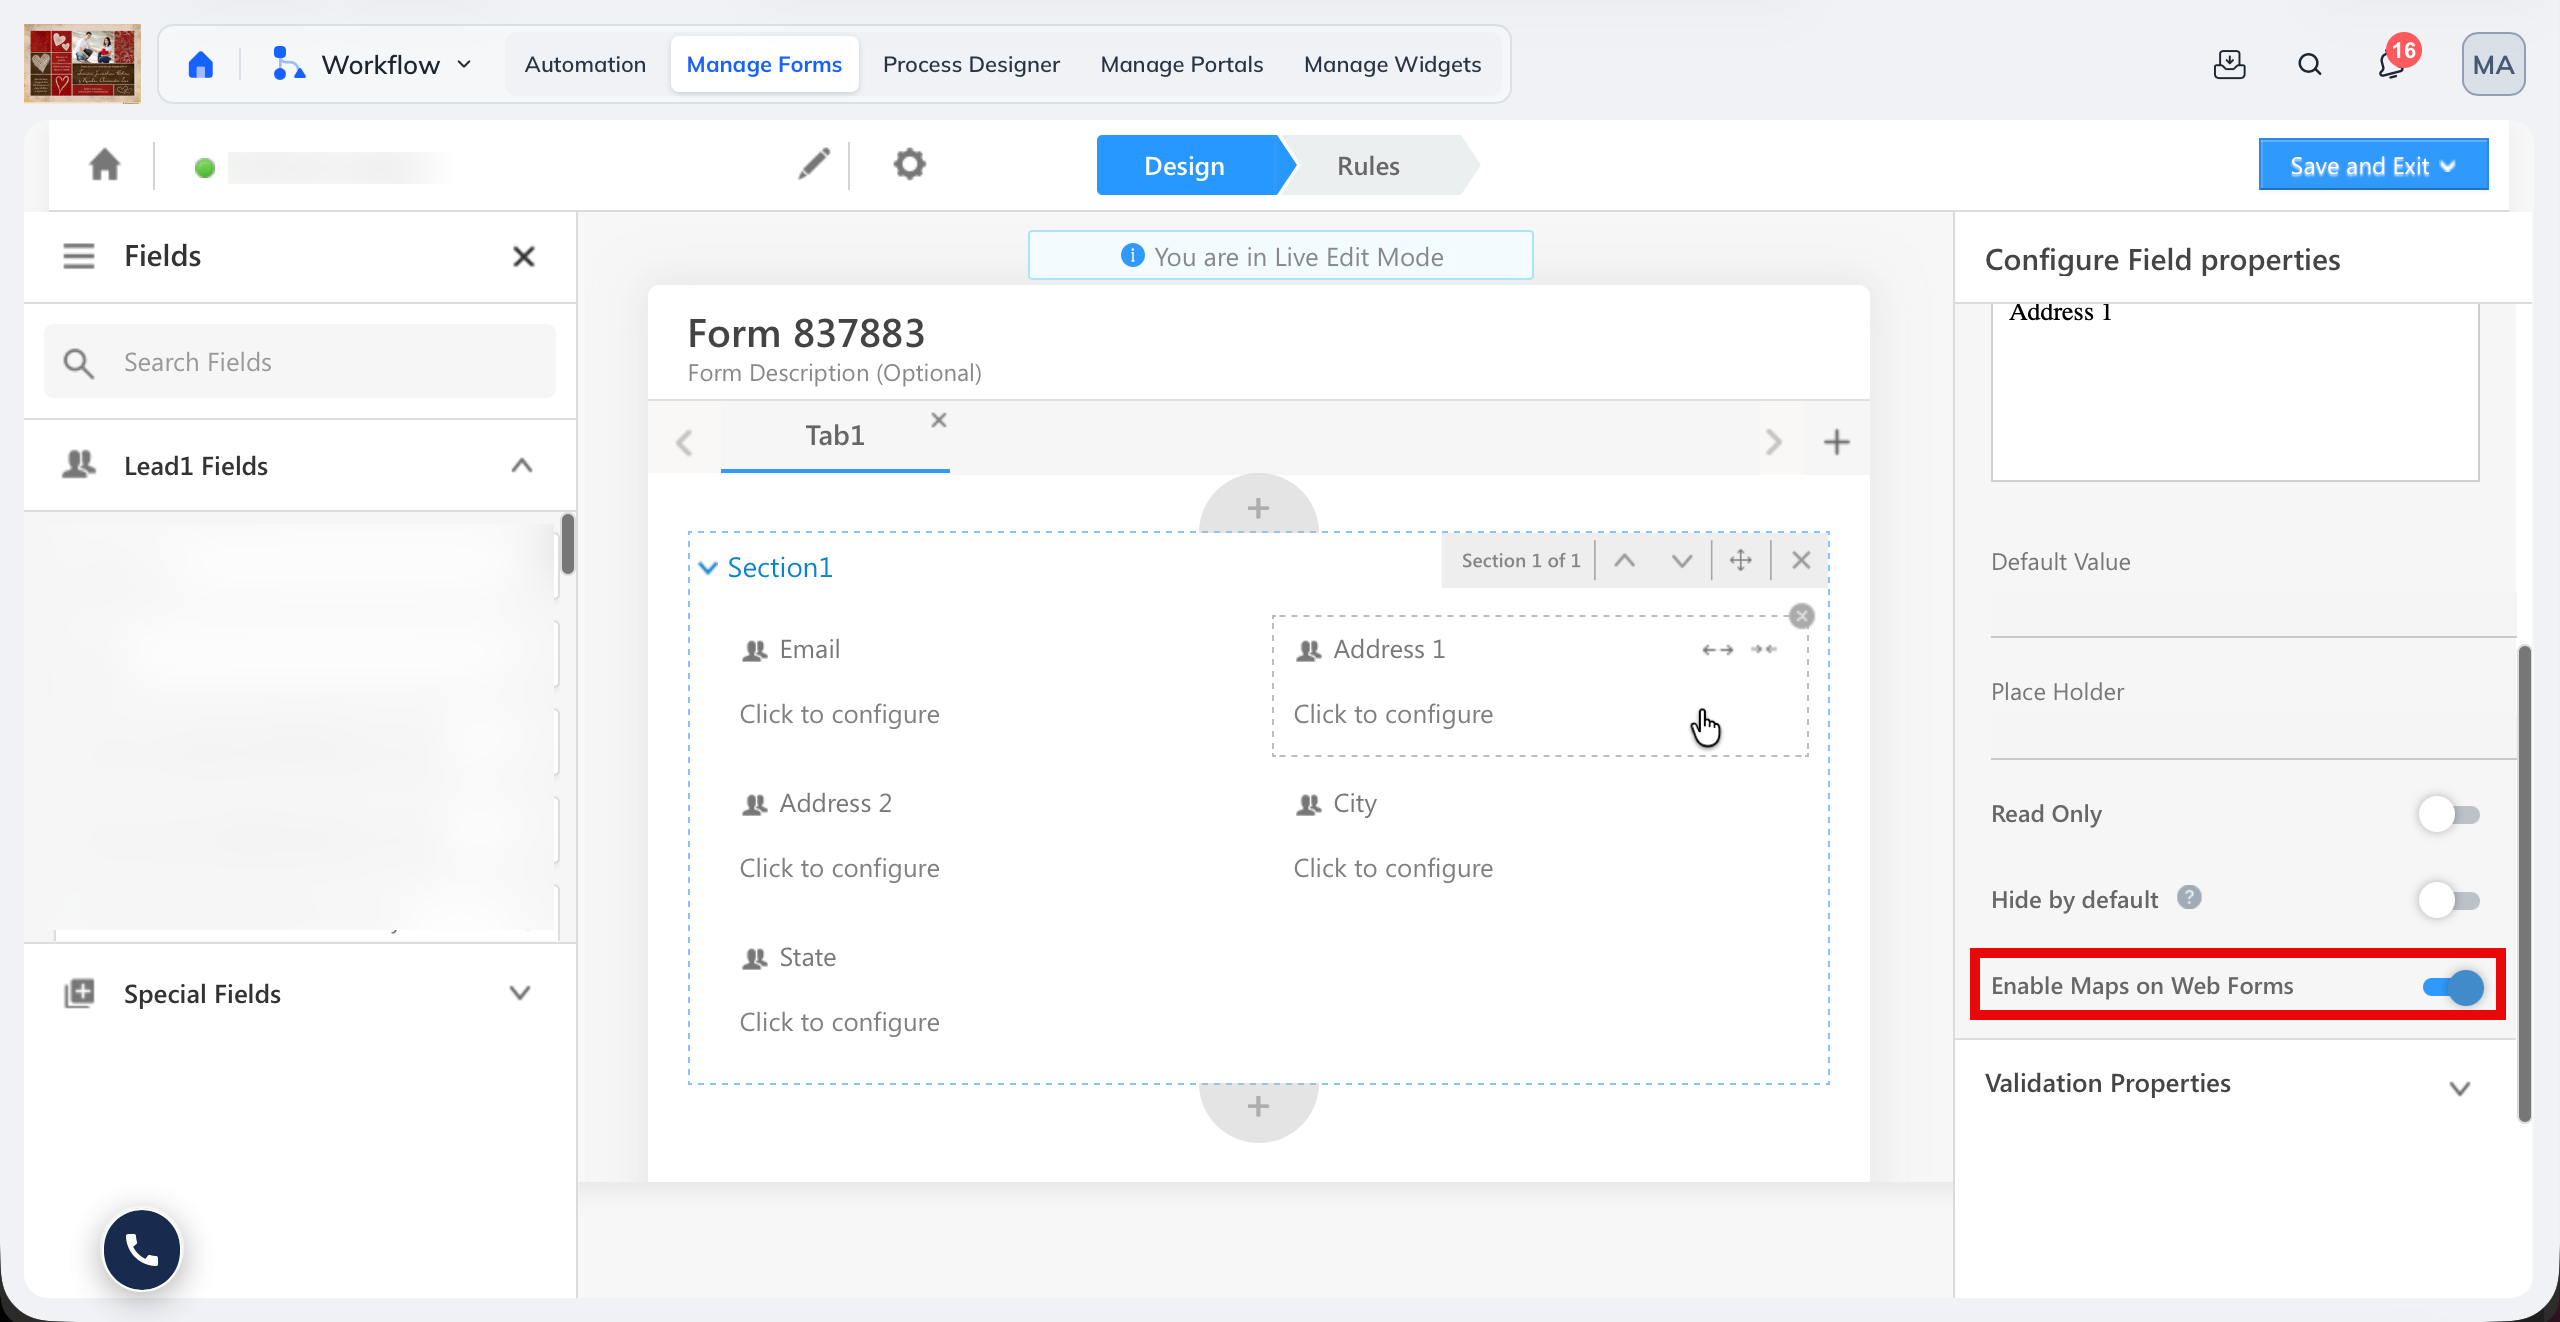Select the Tab1 tab
Screen dimensions: 2560x1322
(x=835, y=436)
